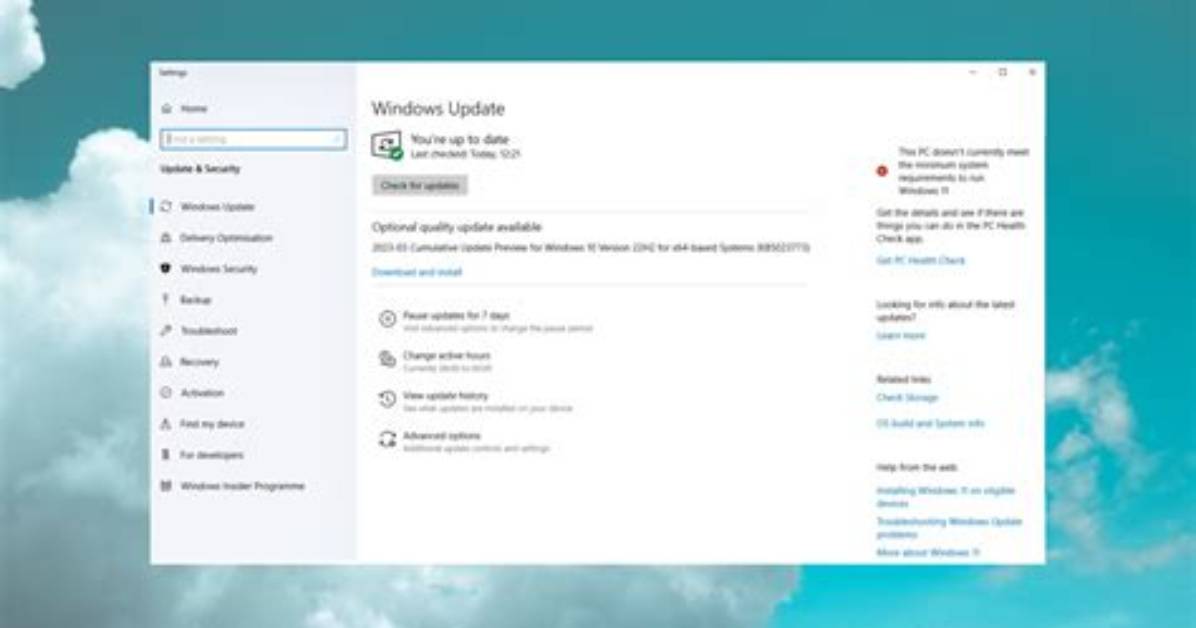Click the Check for updates button
Image resolution: width=1196 pixels, height=628 pixels.
[x=420, y=185]
